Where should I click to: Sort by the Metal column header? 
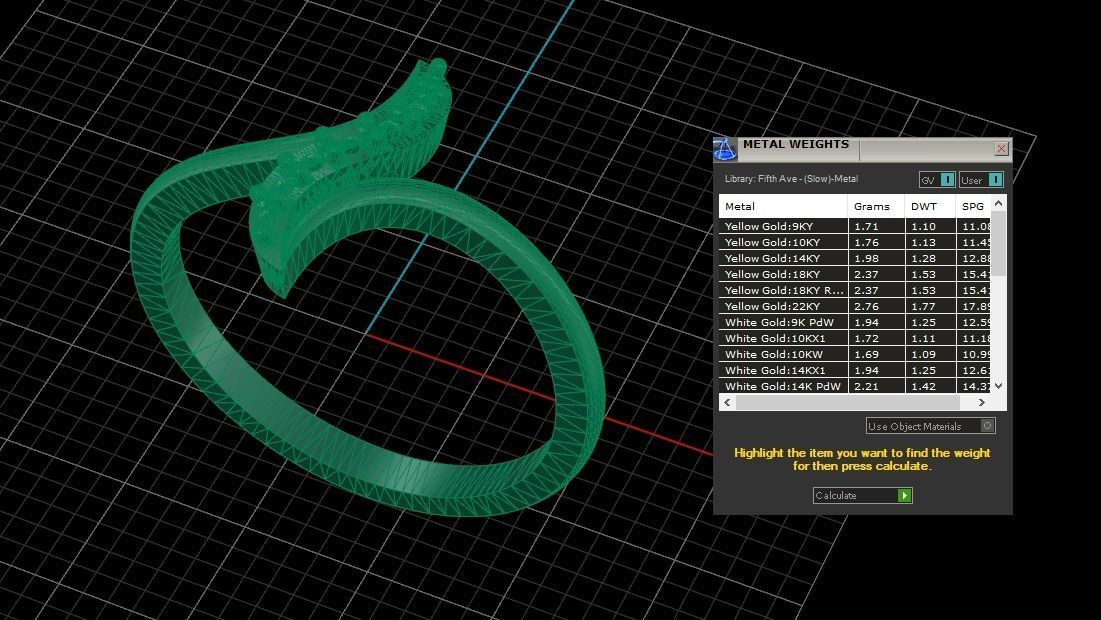[783, 206]
